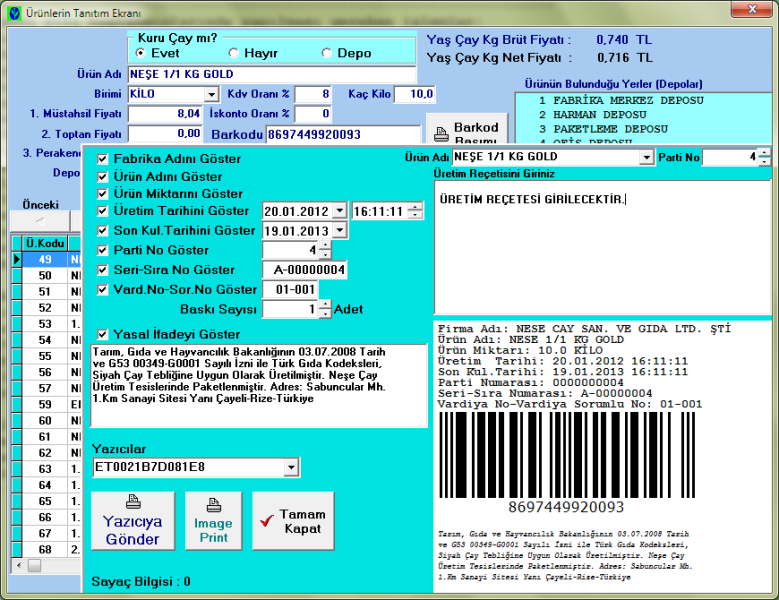Uncheck Seri-Sıra No Göster
Viewport: 779px width, 600px height.
tap(103, 270)
